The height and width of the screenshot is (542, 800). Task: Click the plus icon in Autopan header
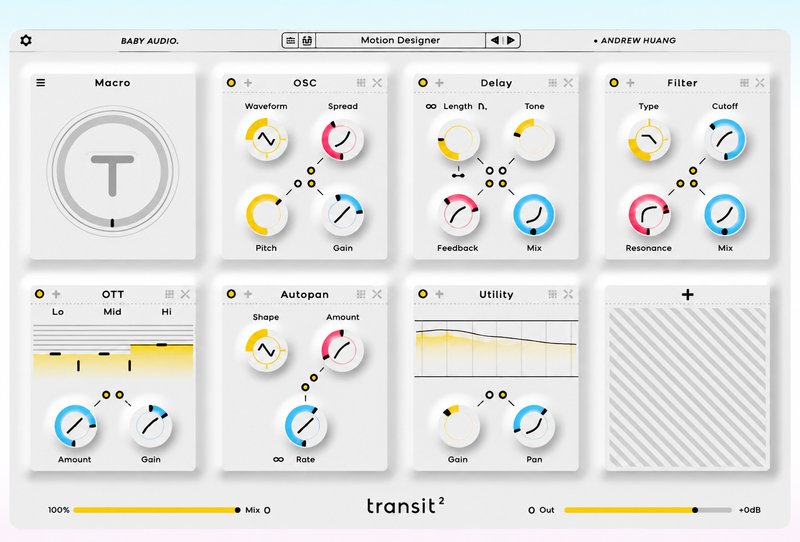tap(248, 294)
